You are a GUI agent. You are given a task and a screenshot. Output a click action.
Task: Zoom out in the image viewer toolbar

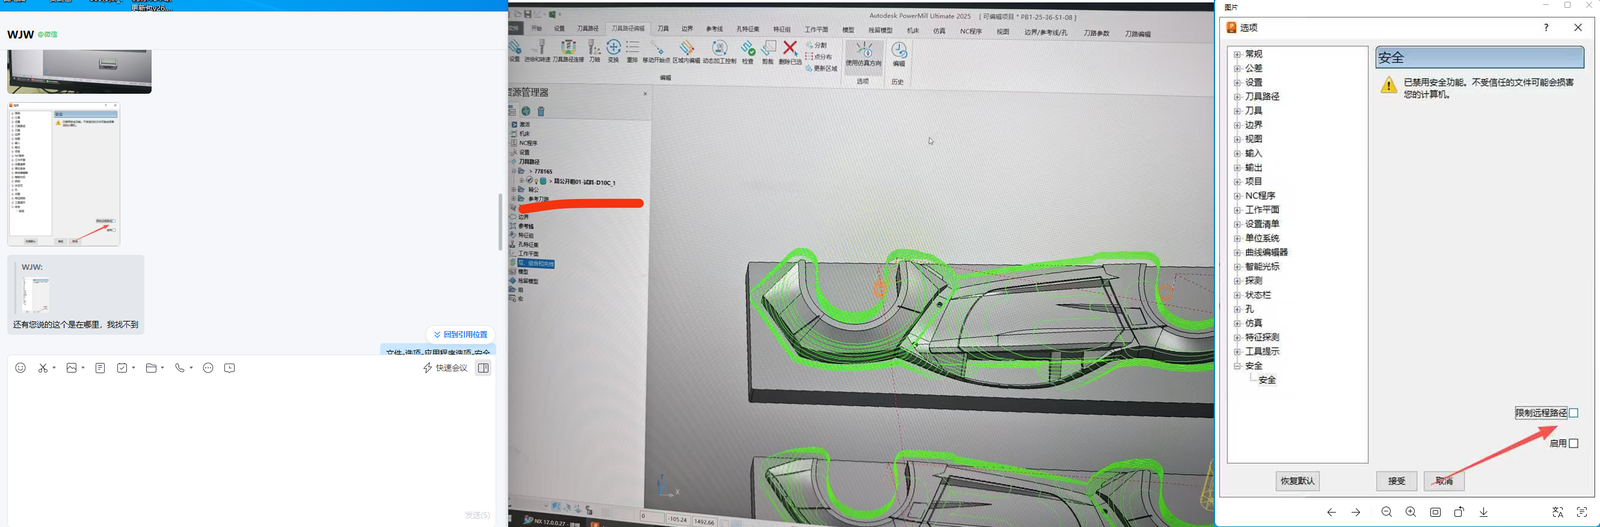pos(1386,512)
